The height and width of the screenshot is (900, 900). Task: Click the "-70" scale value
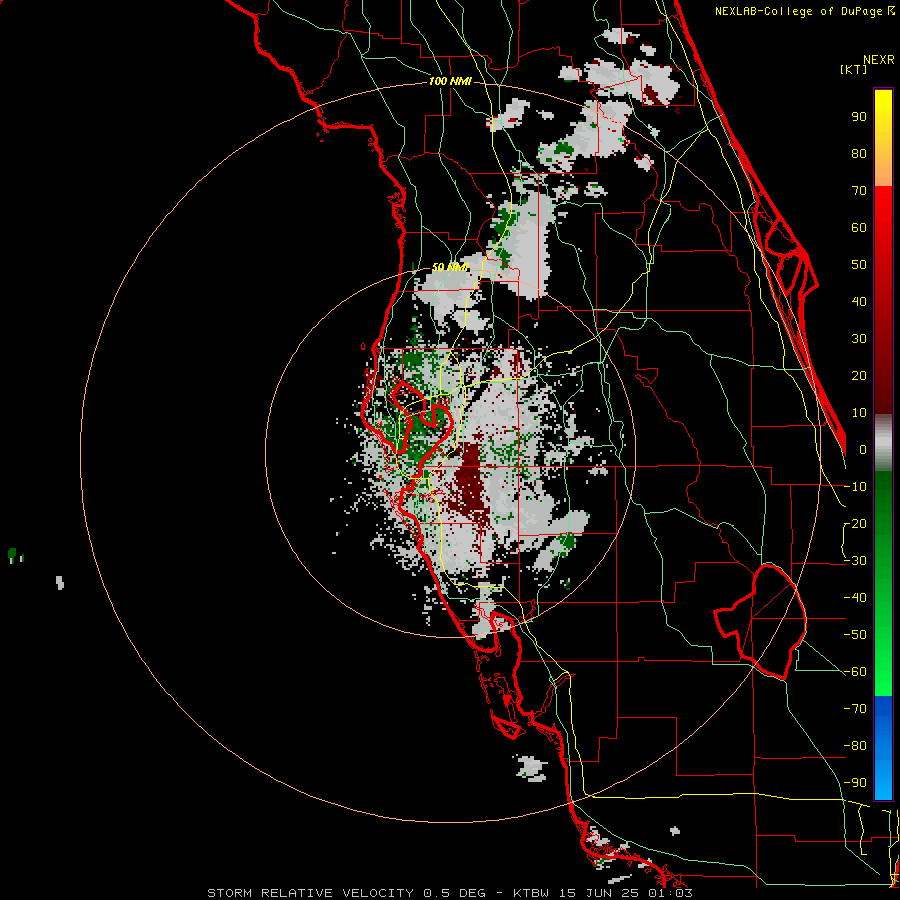(855, 708)
